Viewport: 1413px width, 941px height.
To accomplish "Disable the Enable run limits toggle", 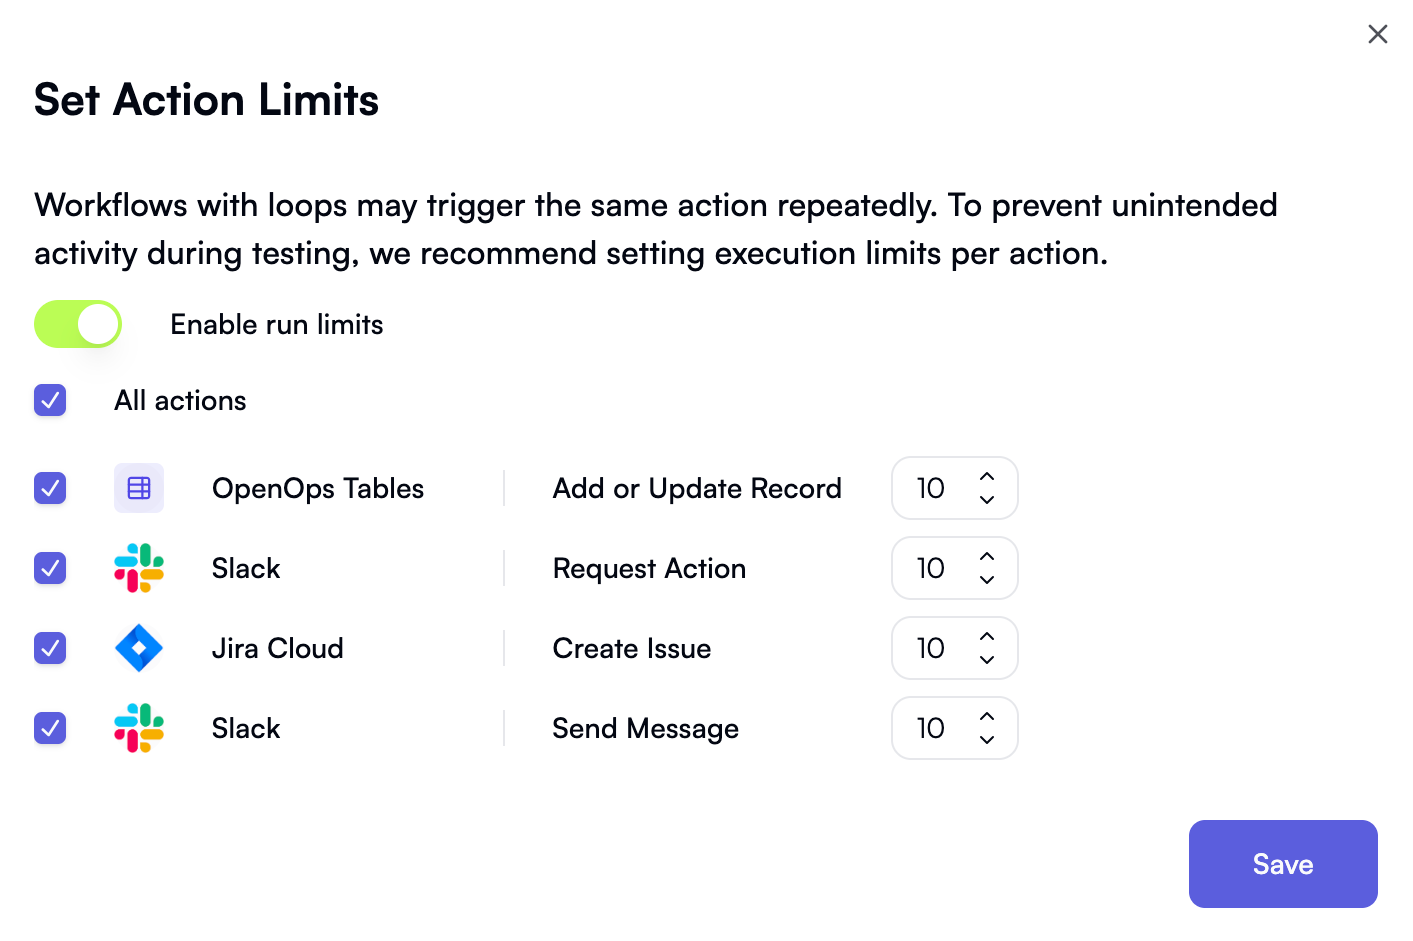I will tap(77, 324).
